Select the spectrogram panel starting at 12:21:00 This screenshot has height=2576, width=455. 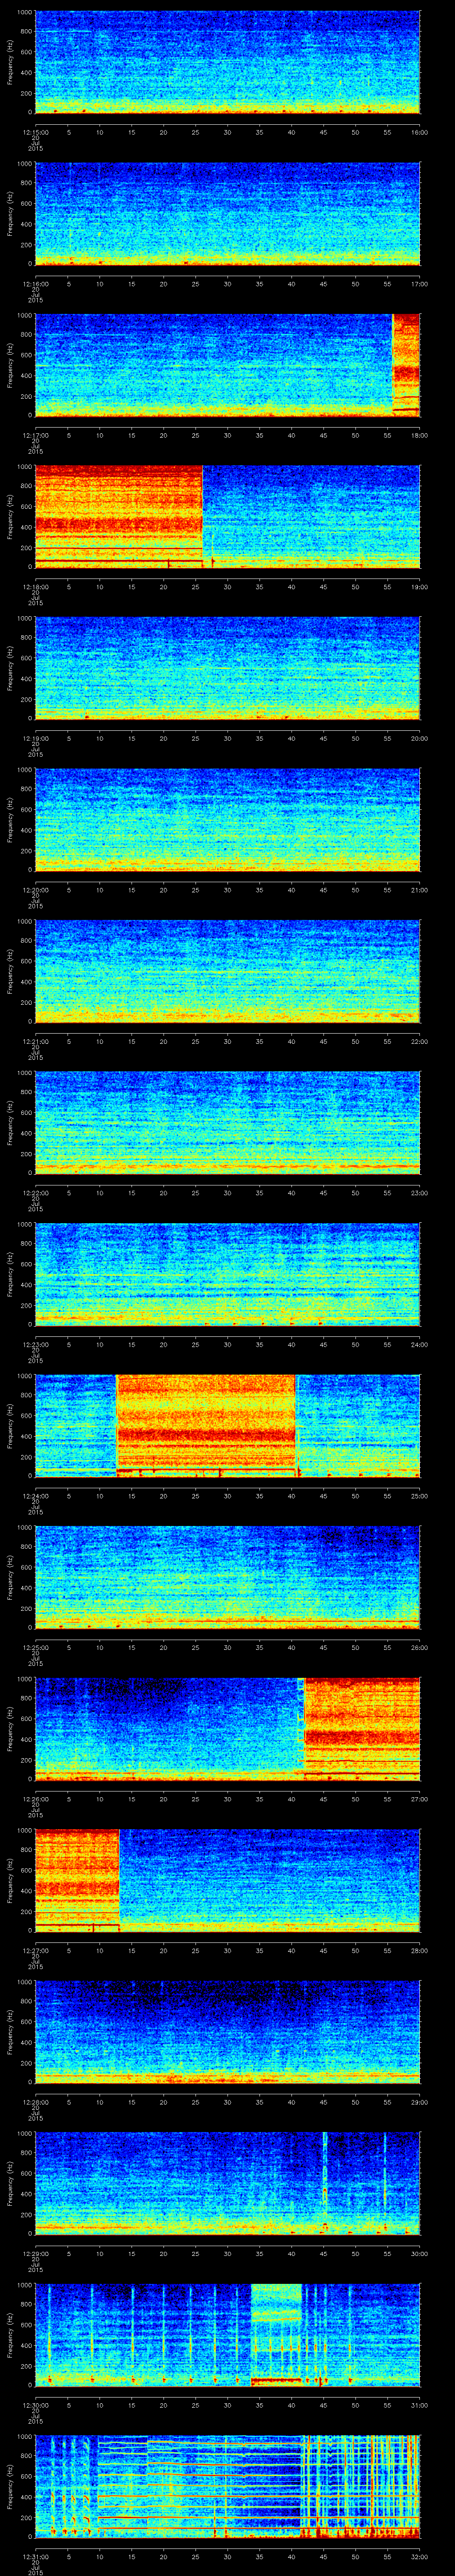pyautogui.click(x=227, y=971)
